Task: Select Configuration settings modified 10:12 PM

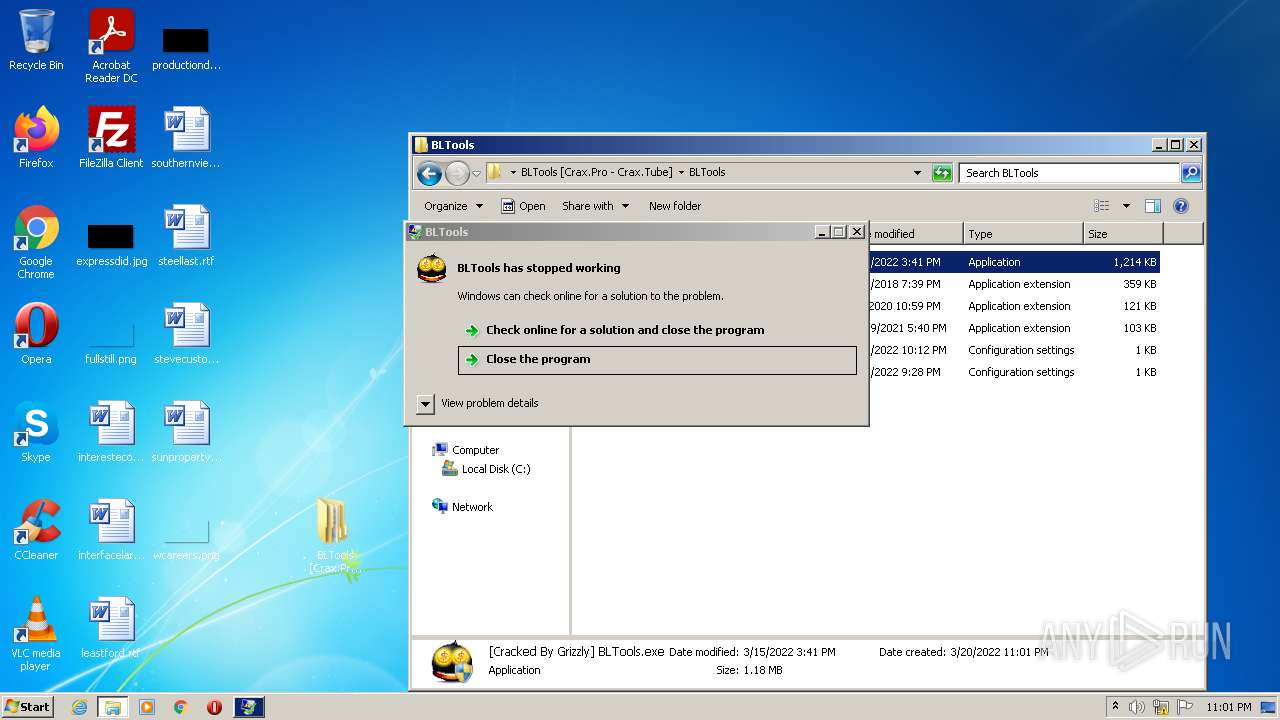Action: (x=1013, y=350)
